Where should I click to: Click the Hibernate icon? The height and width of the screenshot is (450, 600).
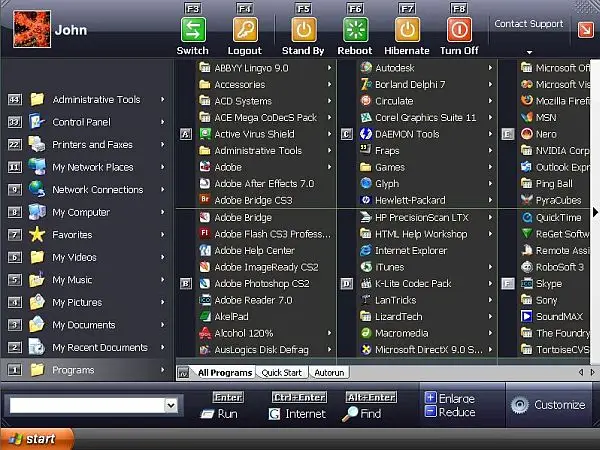click(407, 29)
